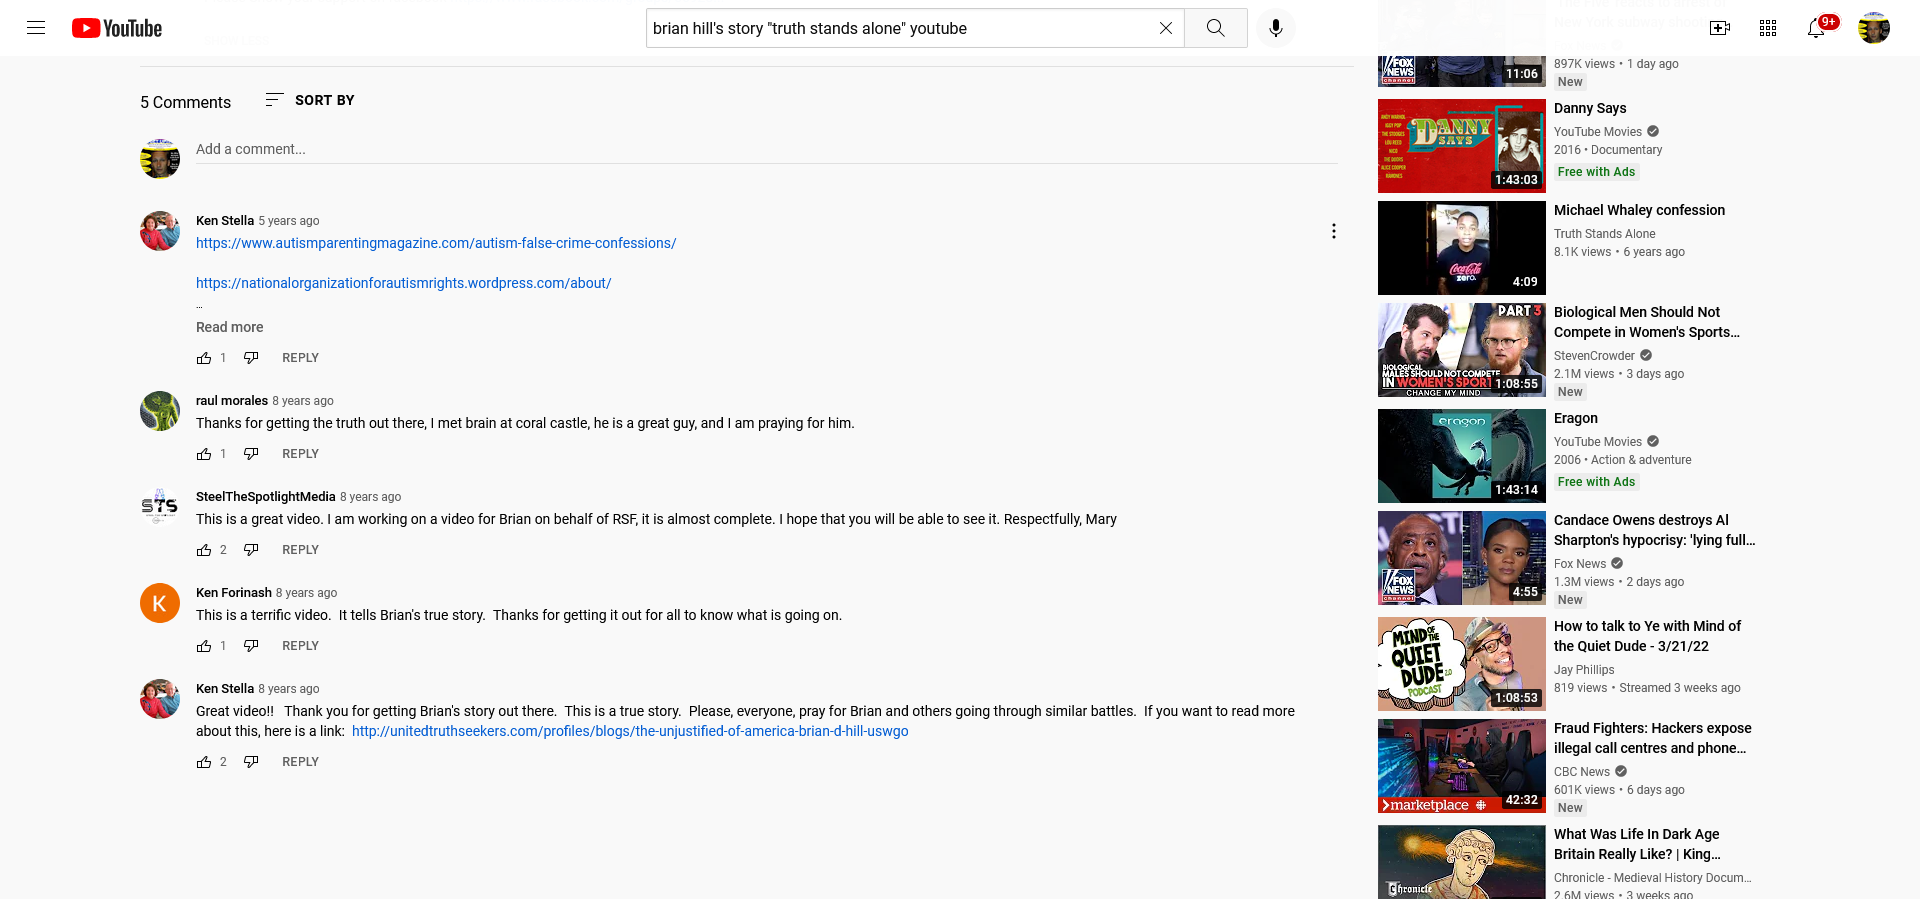Click Free with Ads badge under Eragon
1920x899 pixels.
pyautogui.click(x=1597, y=482)
